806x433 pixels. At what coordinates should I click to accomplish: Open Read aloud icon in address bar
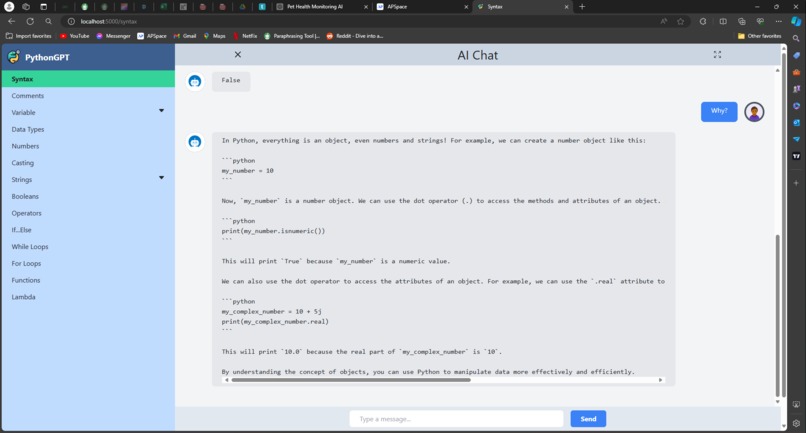(664, 21)
